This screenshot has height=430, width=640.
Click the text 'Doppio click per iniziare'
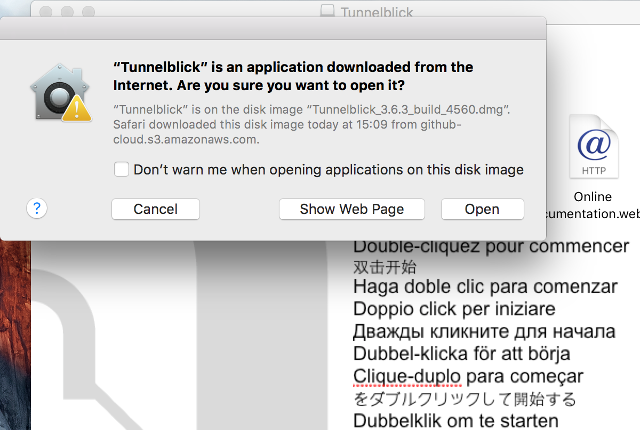(x=454, y=309)
